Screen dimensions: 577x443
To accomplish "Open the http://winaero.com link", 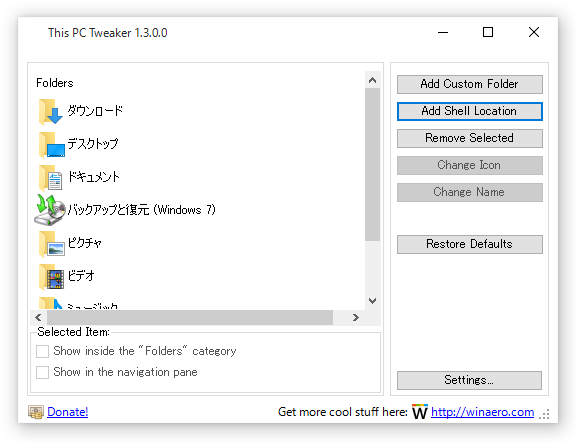I will coord(482,412).
